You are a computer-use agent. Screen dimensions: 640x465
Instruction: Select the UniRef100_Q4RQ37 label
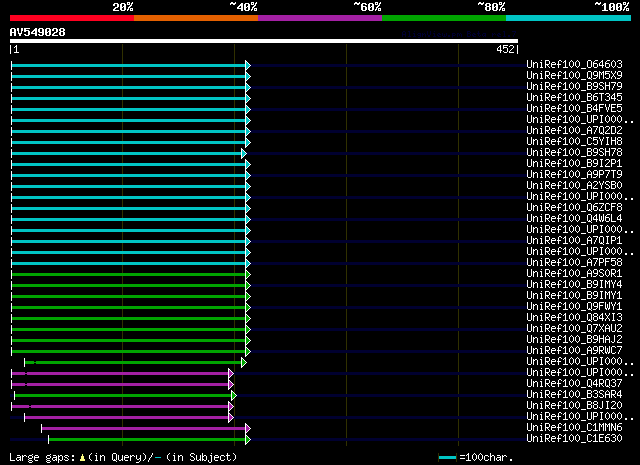[574, 384]
